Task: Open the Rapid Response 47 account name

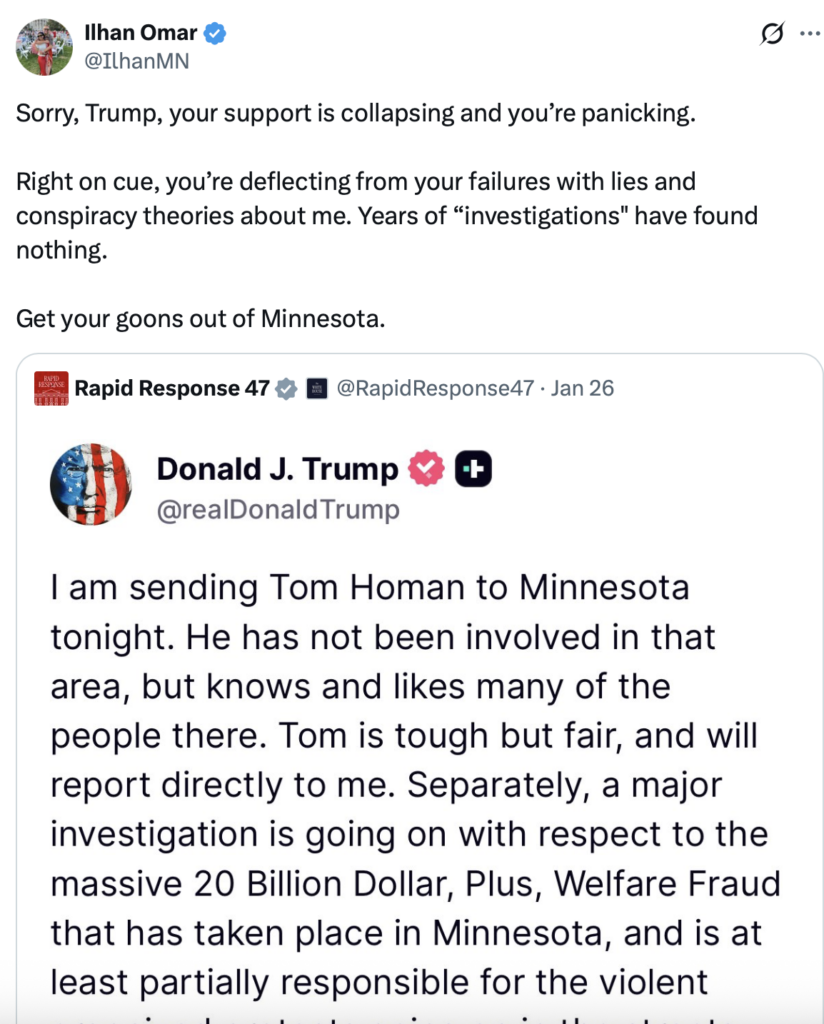Action: point(172,389)
